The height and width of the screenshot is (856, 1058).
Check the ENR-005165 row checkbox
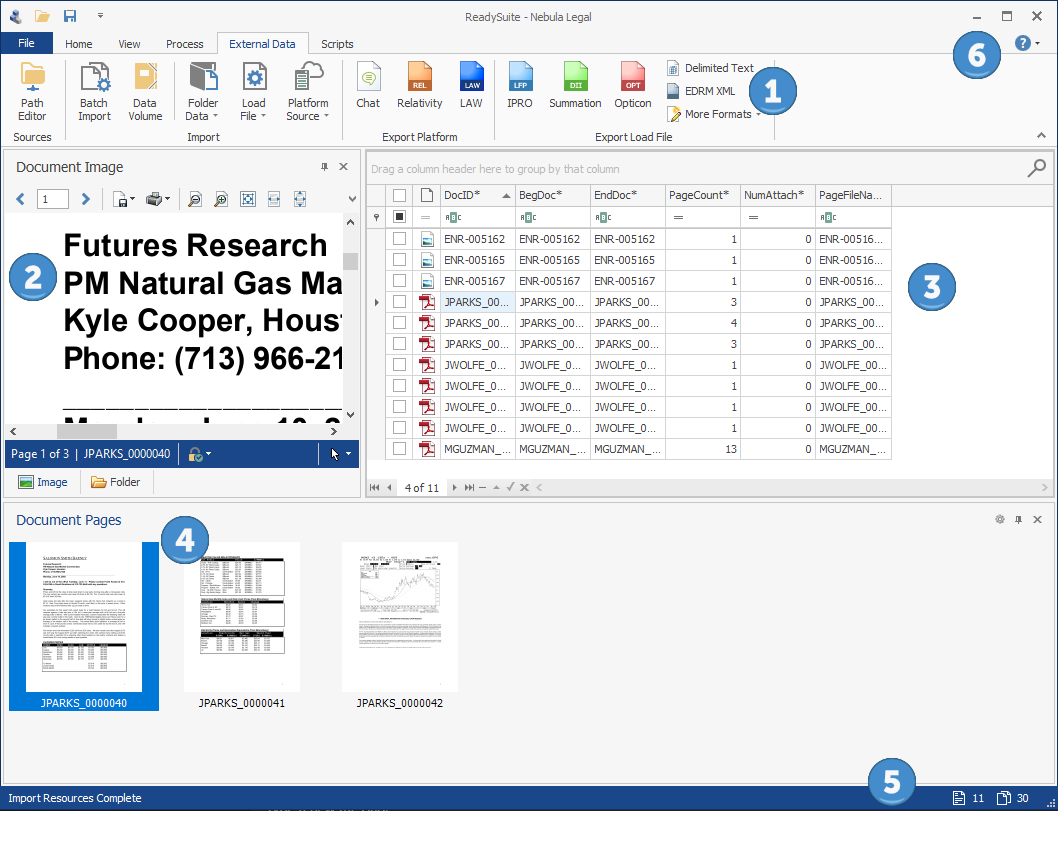399,260
